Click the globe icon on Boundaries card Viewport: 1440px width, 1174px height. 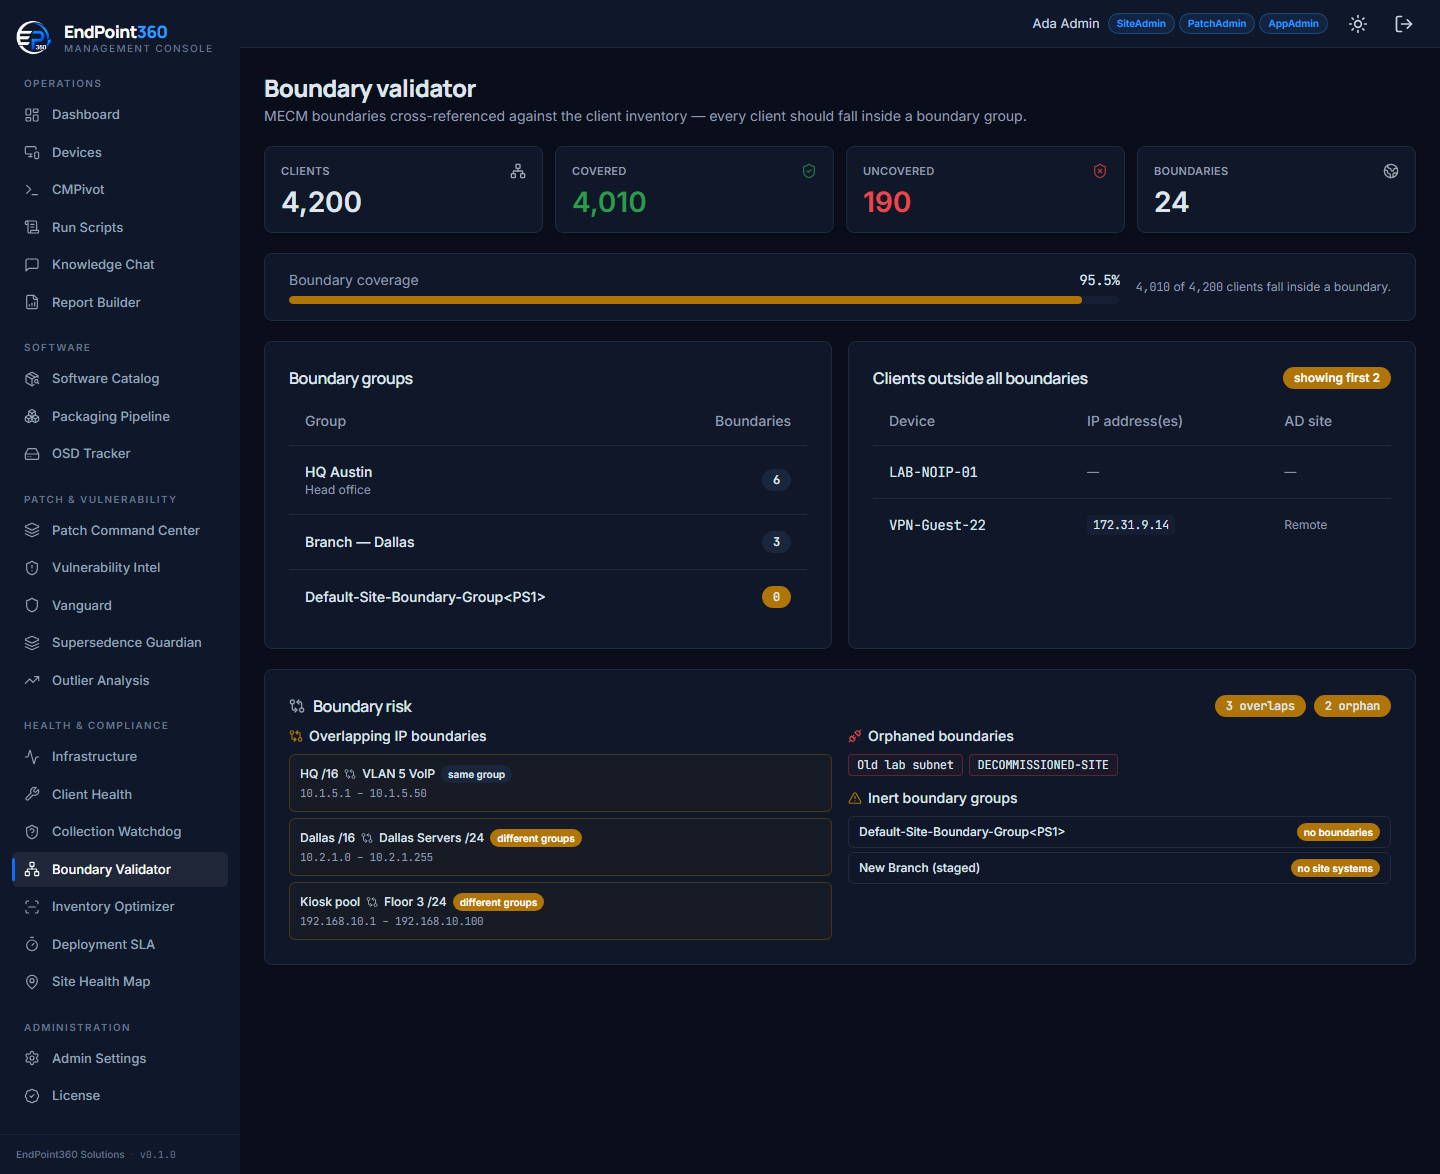coord(1391,171)
